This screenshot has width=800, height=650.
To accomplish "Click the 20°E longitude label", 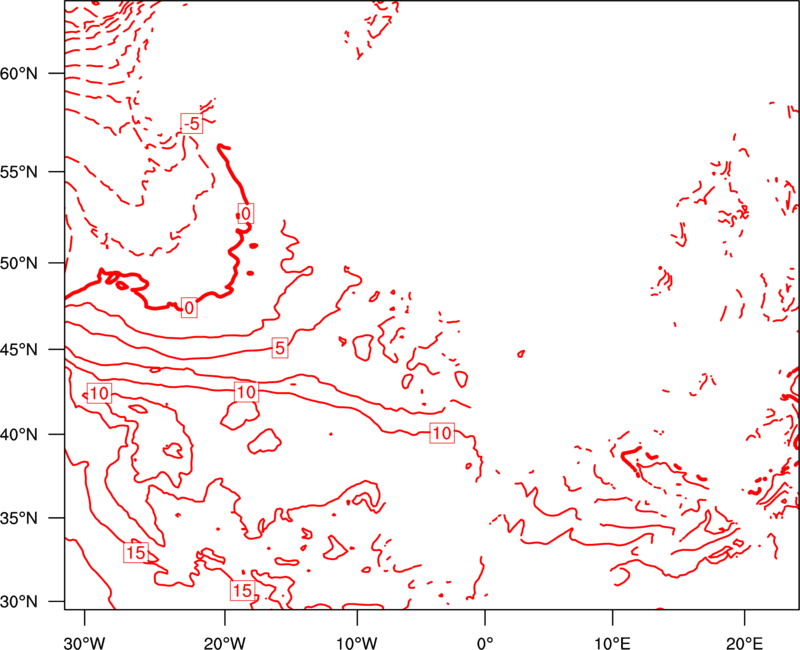I will (744, 643).
